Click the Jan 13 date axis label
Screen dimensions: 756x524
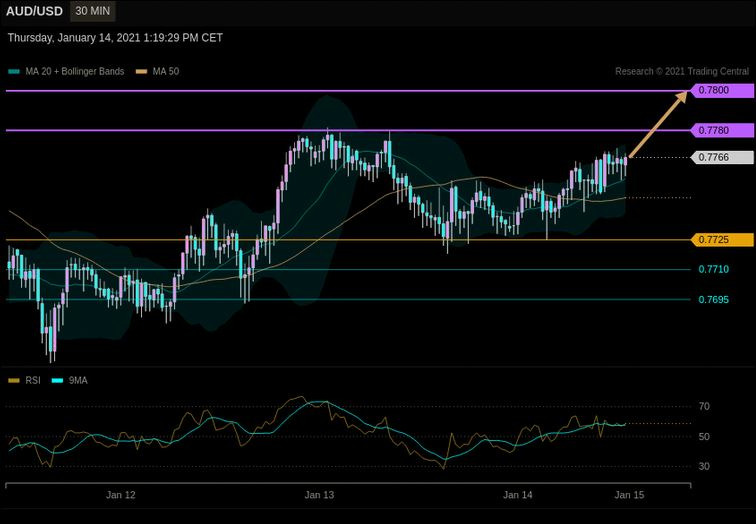click(319, 495)
